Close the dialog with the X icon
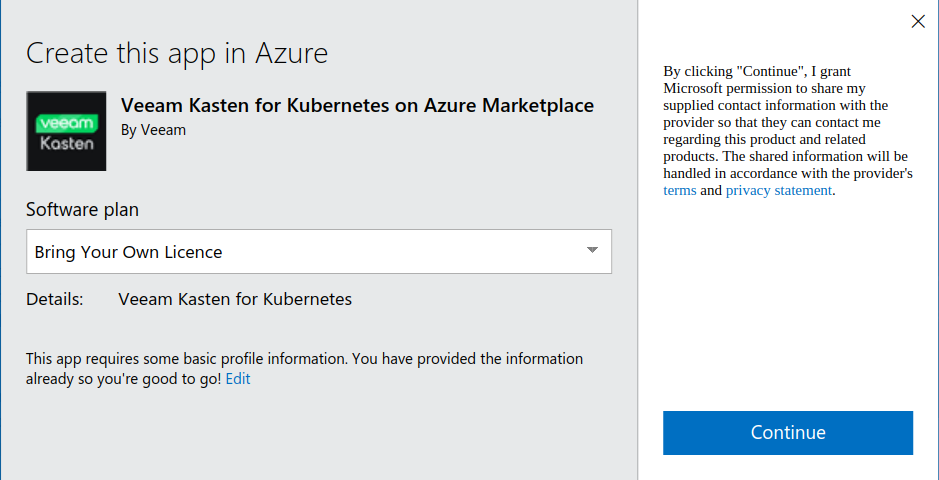The height and width of the screenshot is (480, 939). [x=917, y=22]
